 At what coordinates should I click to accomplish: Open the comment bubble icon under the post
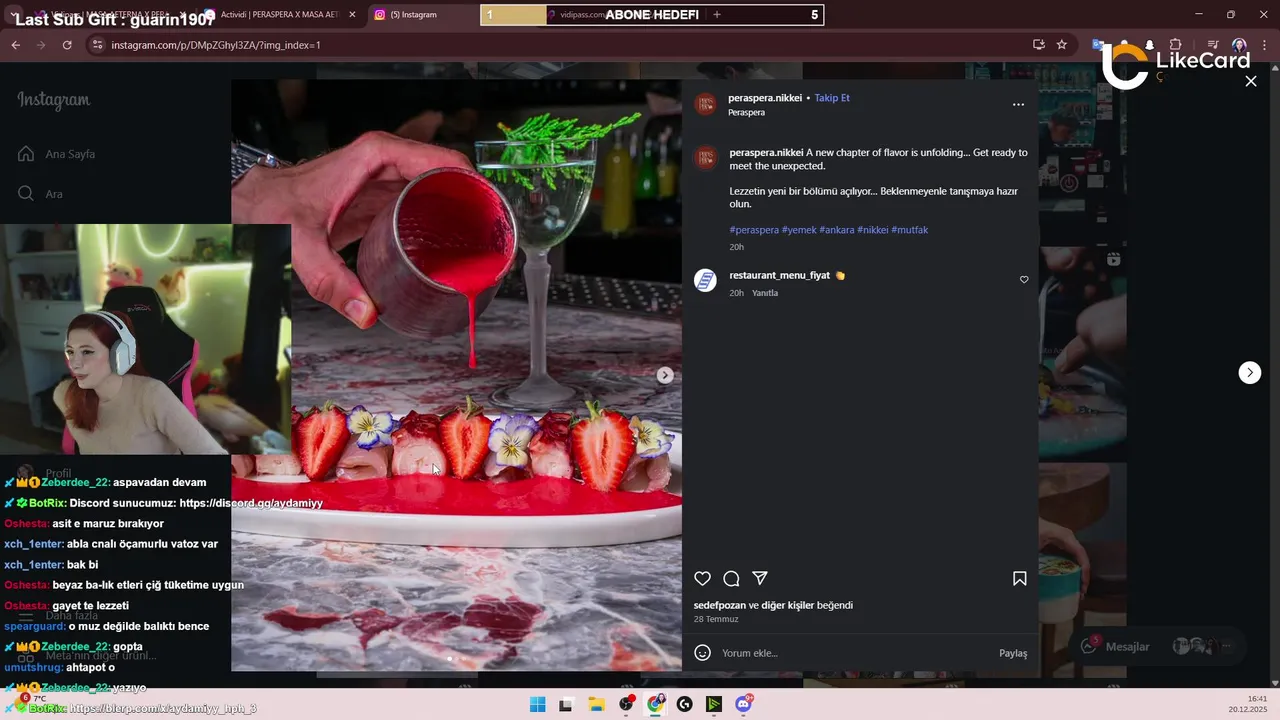point(731,579)
